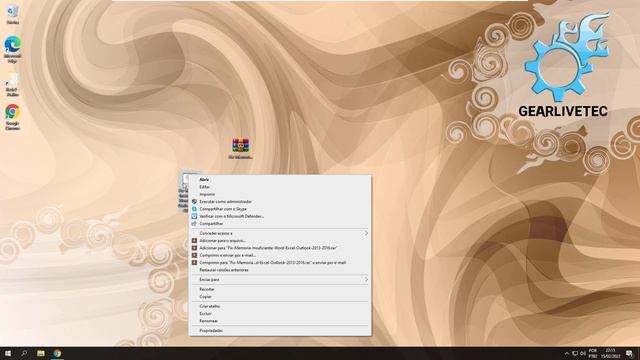640x360 pixels.
Task: Click the Skype icon in the context menu
Action: click(x=194, y=209)
